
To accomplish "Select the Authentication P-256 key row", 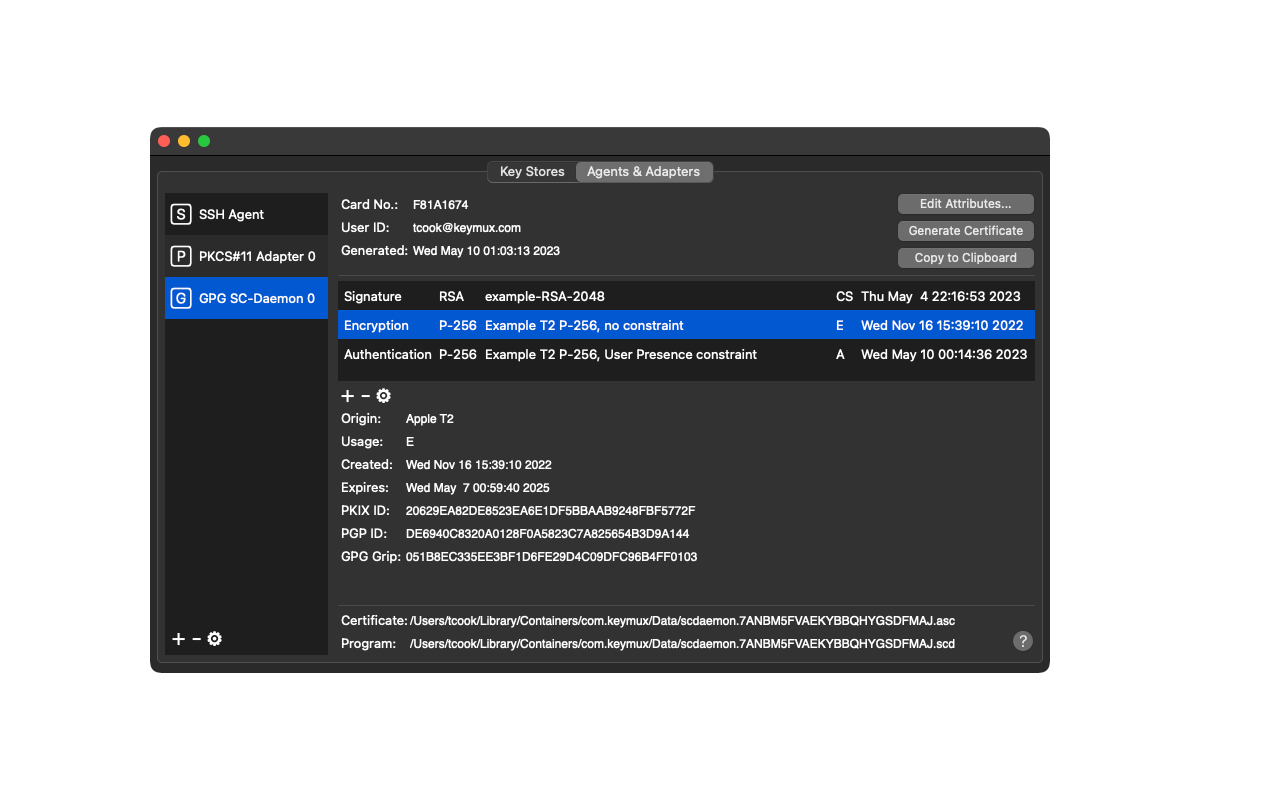I will pos(600,354).
